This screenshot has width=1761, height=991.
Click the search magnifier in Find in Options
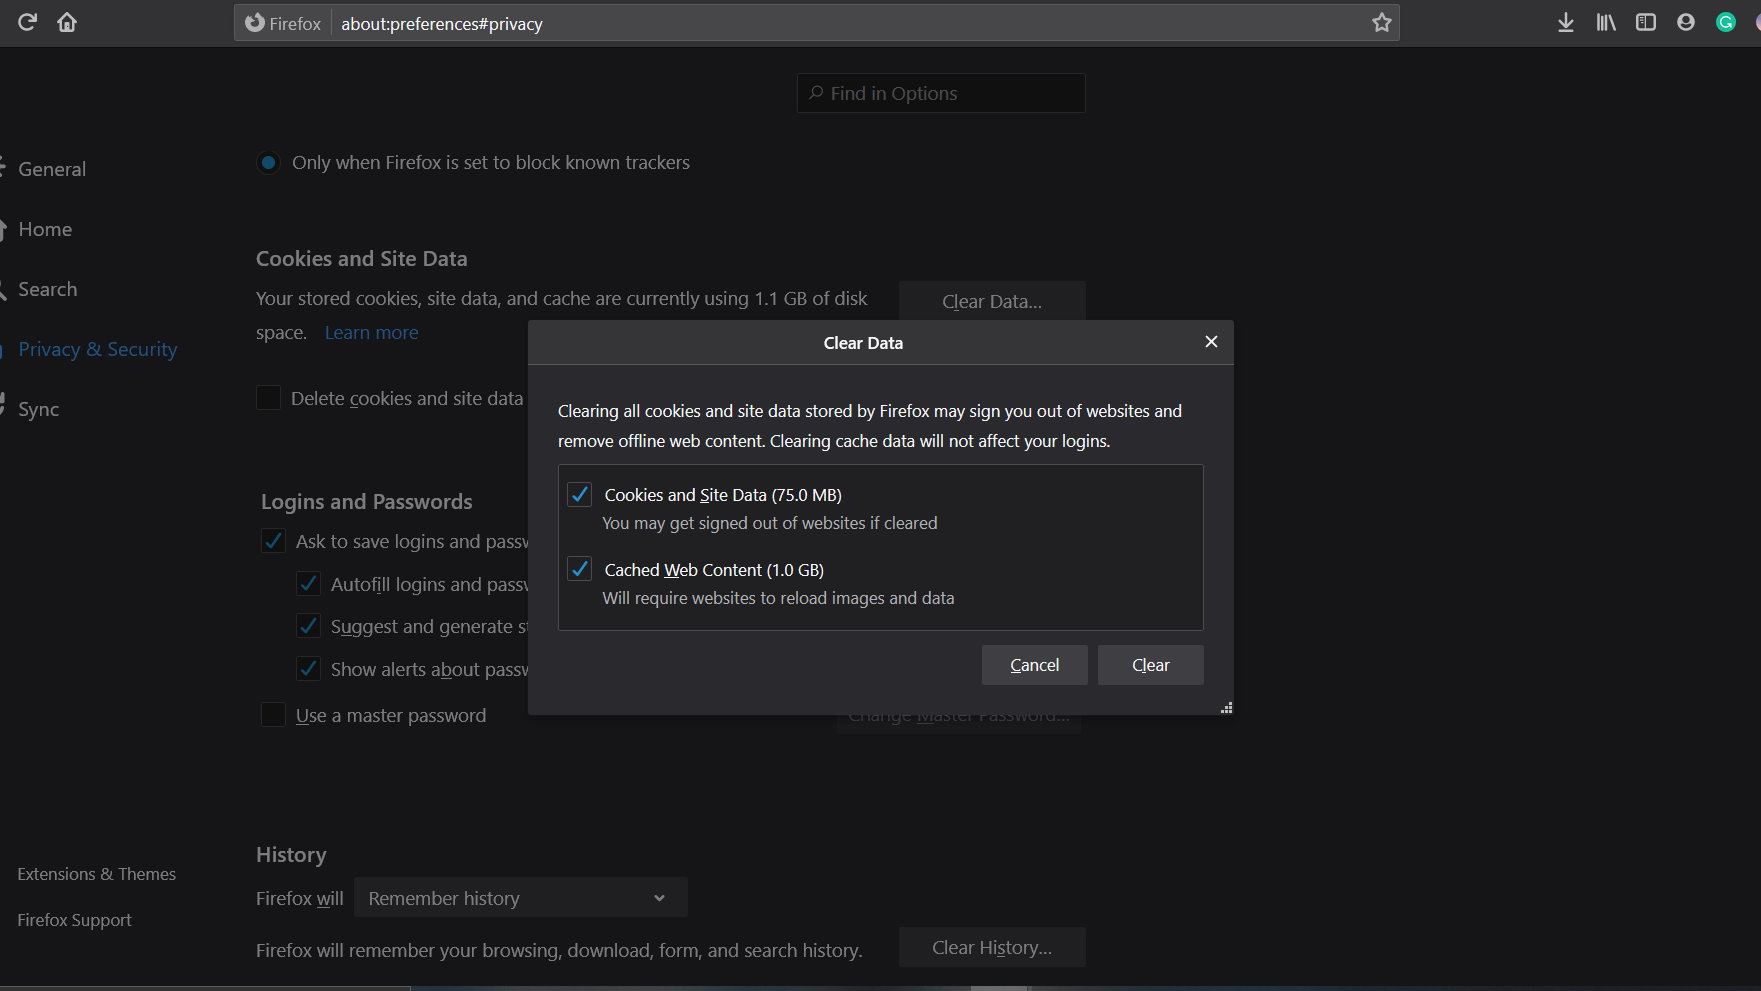pos(816,93)
